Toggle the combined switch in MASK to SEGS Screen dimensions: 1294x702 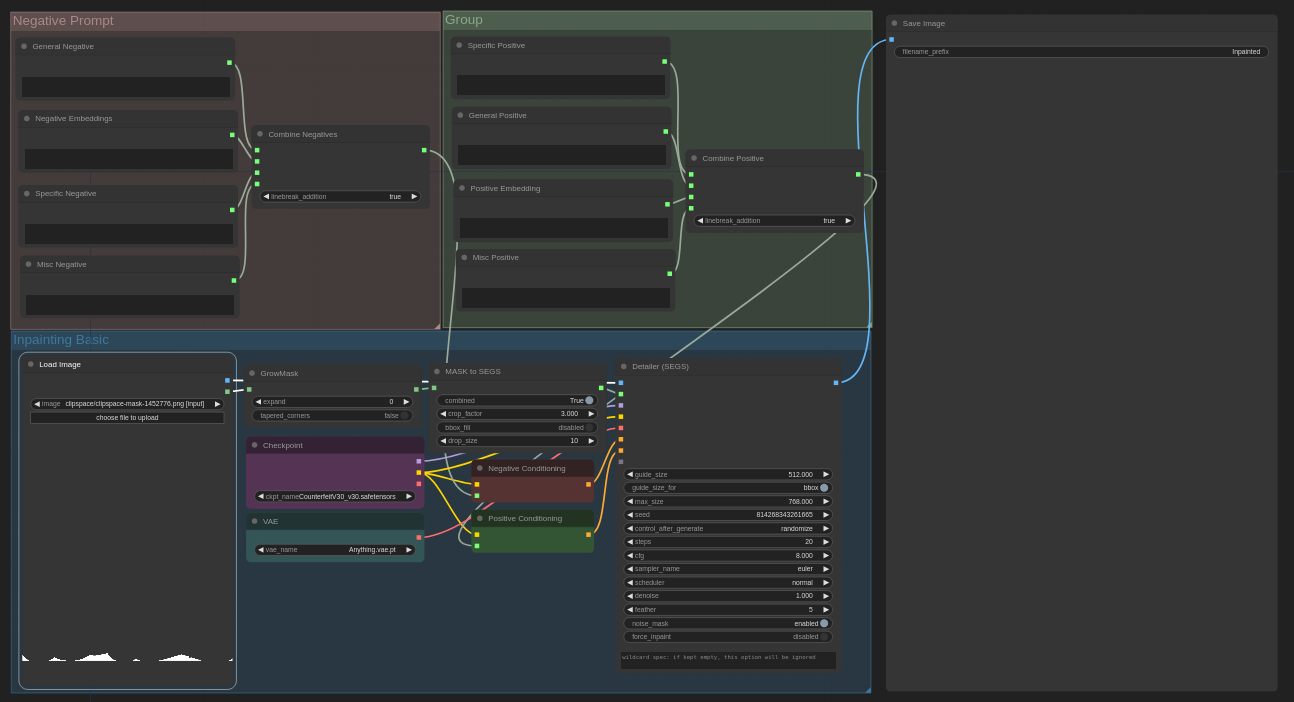(588, 400)
